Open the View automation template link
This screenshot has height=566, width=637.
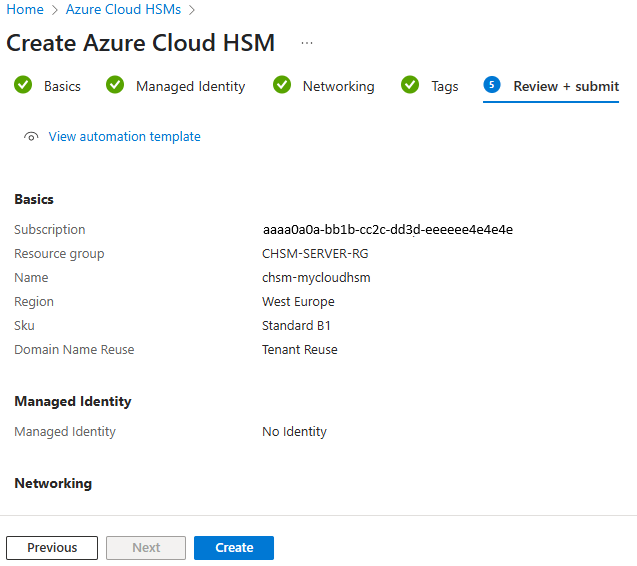[x=124, y=137]
